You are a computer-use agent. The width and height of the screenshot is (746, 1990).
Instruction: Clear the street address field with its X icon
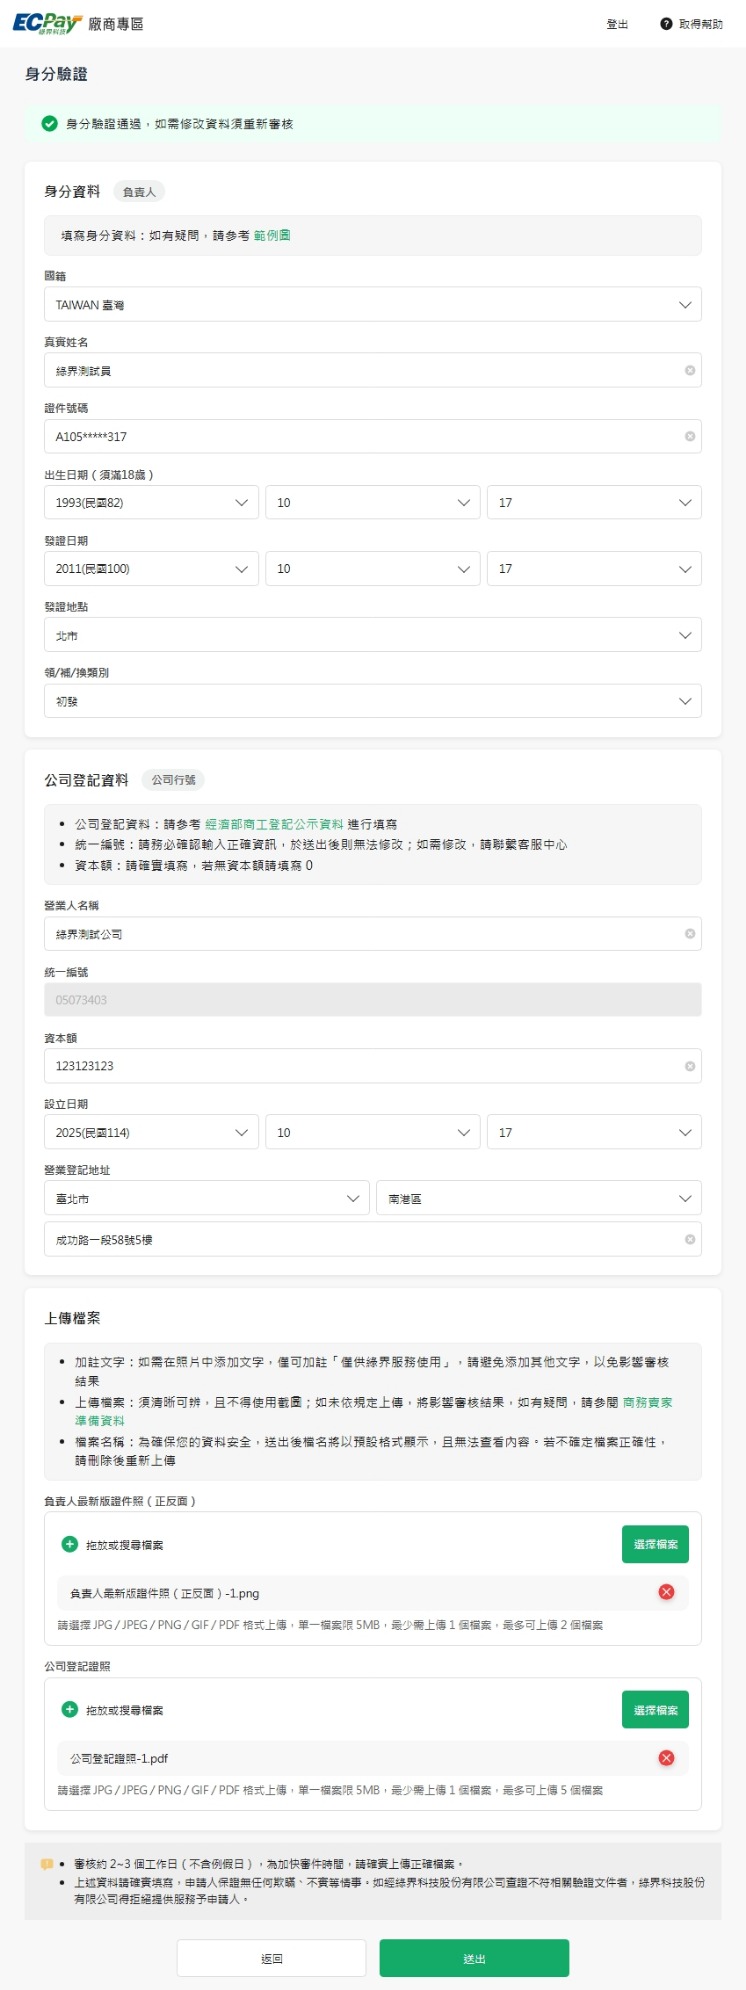pyautogui.click(x=690, y=1240)
